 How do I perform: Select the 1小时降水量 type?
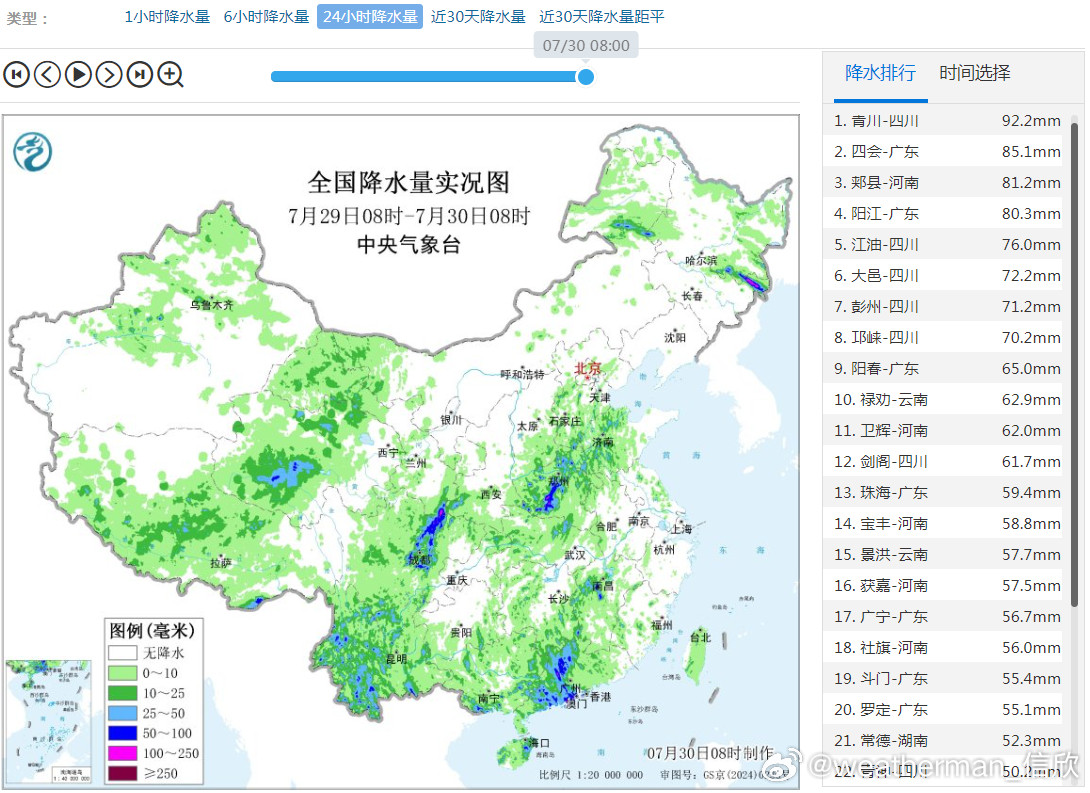click(x=167, y=17)
